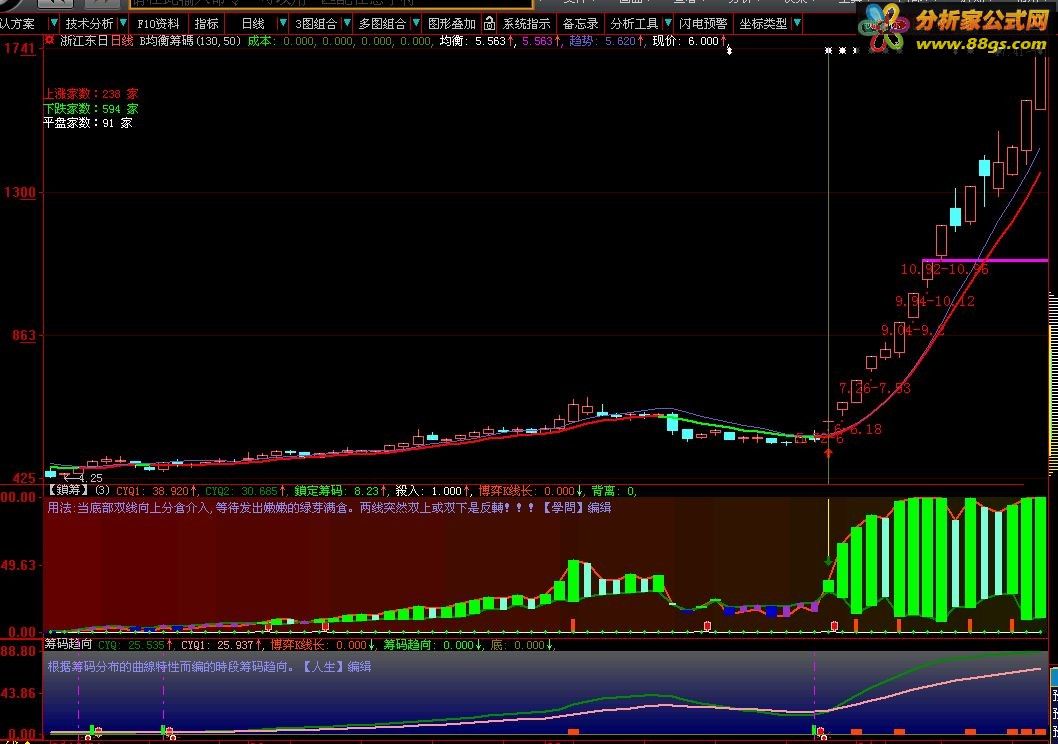This screenshot has height=744, width=1058.
Task: Click the 平盘家数:91 家 label
Action: [x=88, y=123]
